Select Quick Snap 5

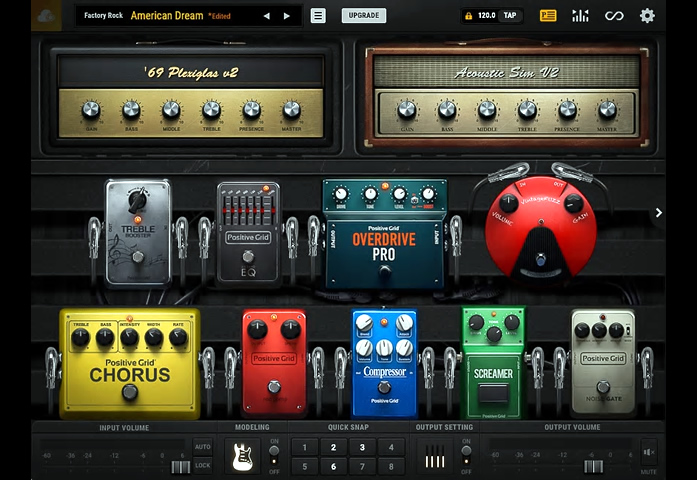[x=304, y=467]
